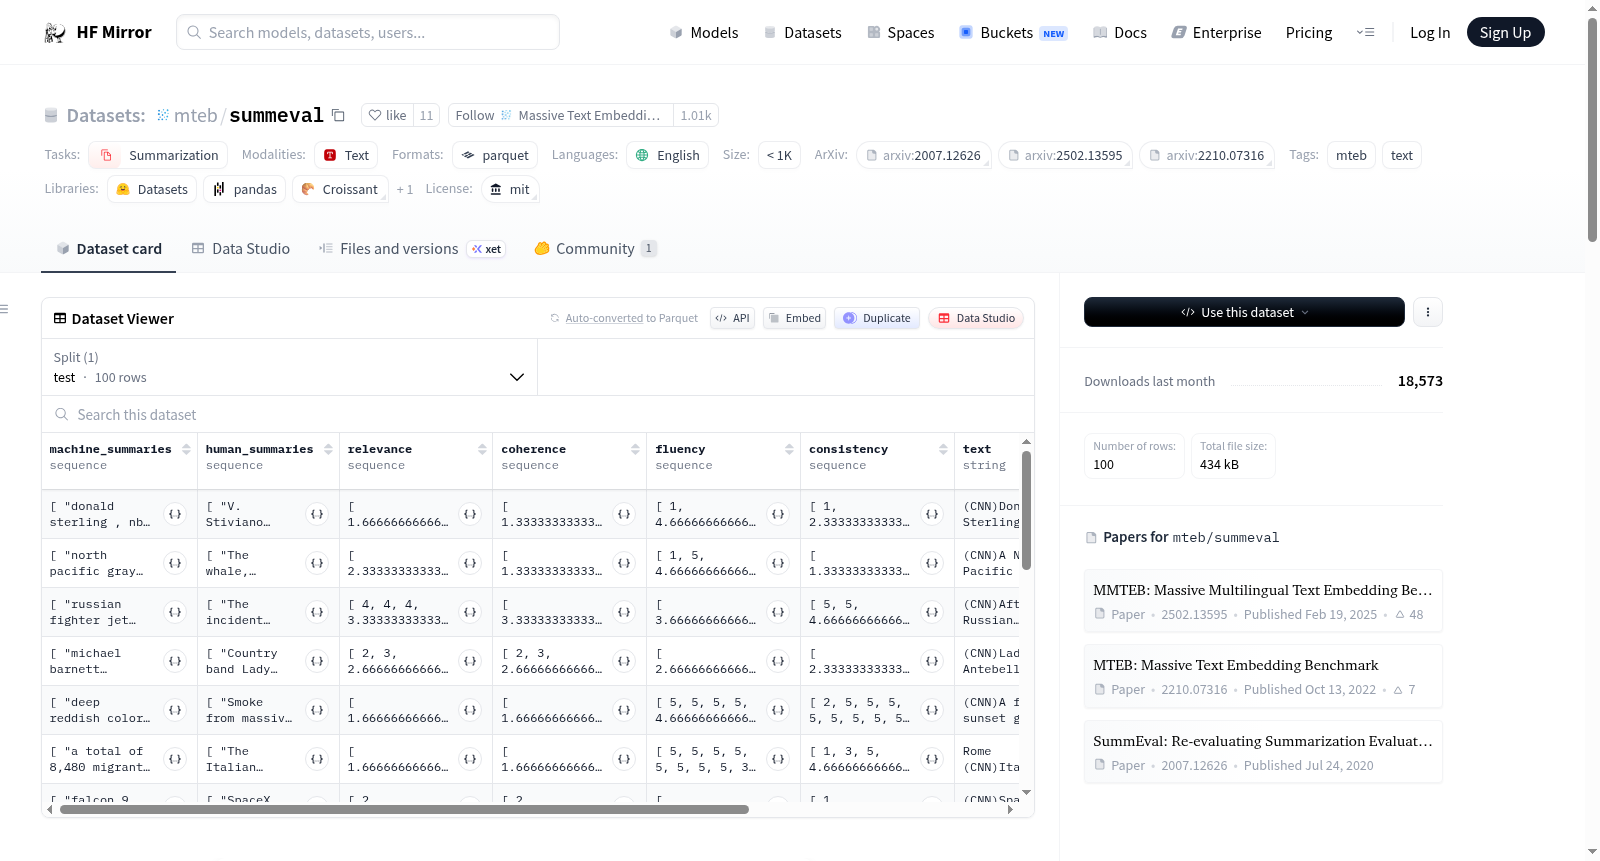Go to Spaces in the top navigation
This screenshot has height=861, width=1600.
pyautogui.click(x=900, y=32)
